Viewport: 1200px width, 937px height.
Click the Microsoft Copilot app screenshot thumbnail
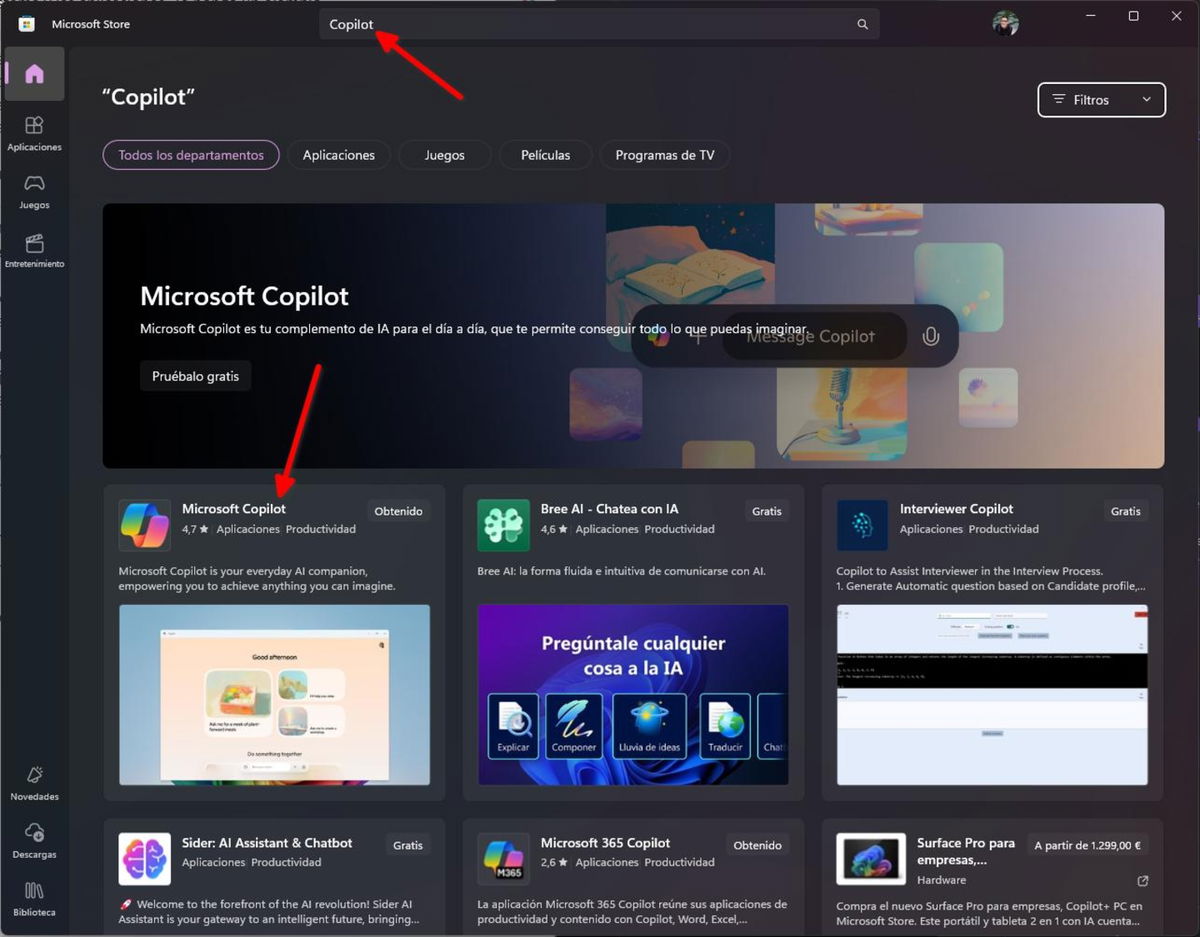(274, 695)
